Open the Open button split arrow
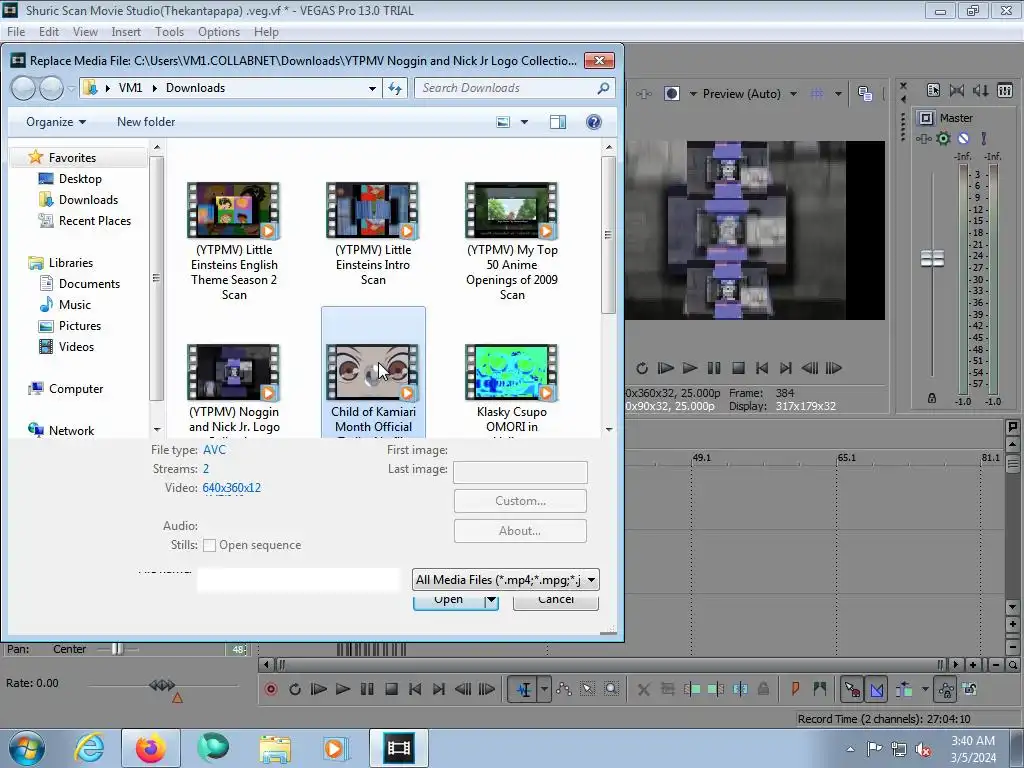This screenshot has width=1024, height=768. pos(491,600)
